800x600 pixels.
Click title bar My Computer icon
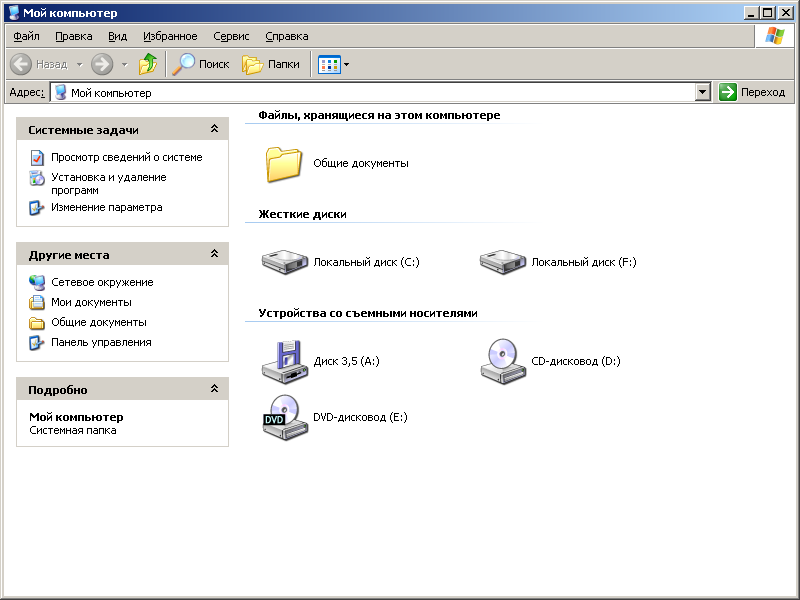(14, 13)
